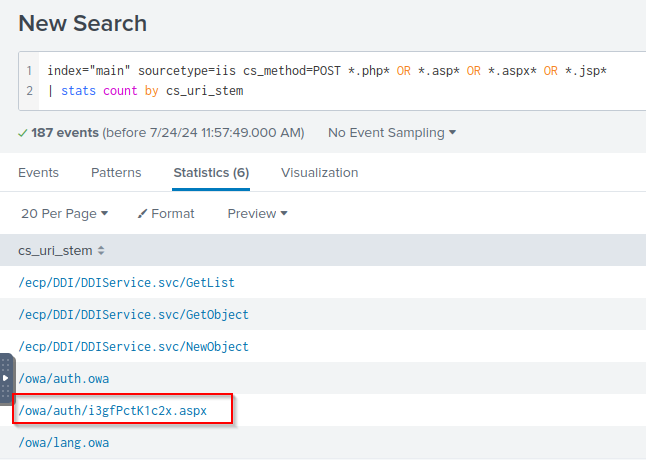The width and height of the screenshot is (646, 473).
Task: Expand the side panel play arrow handle
Action: coord(5,378)
